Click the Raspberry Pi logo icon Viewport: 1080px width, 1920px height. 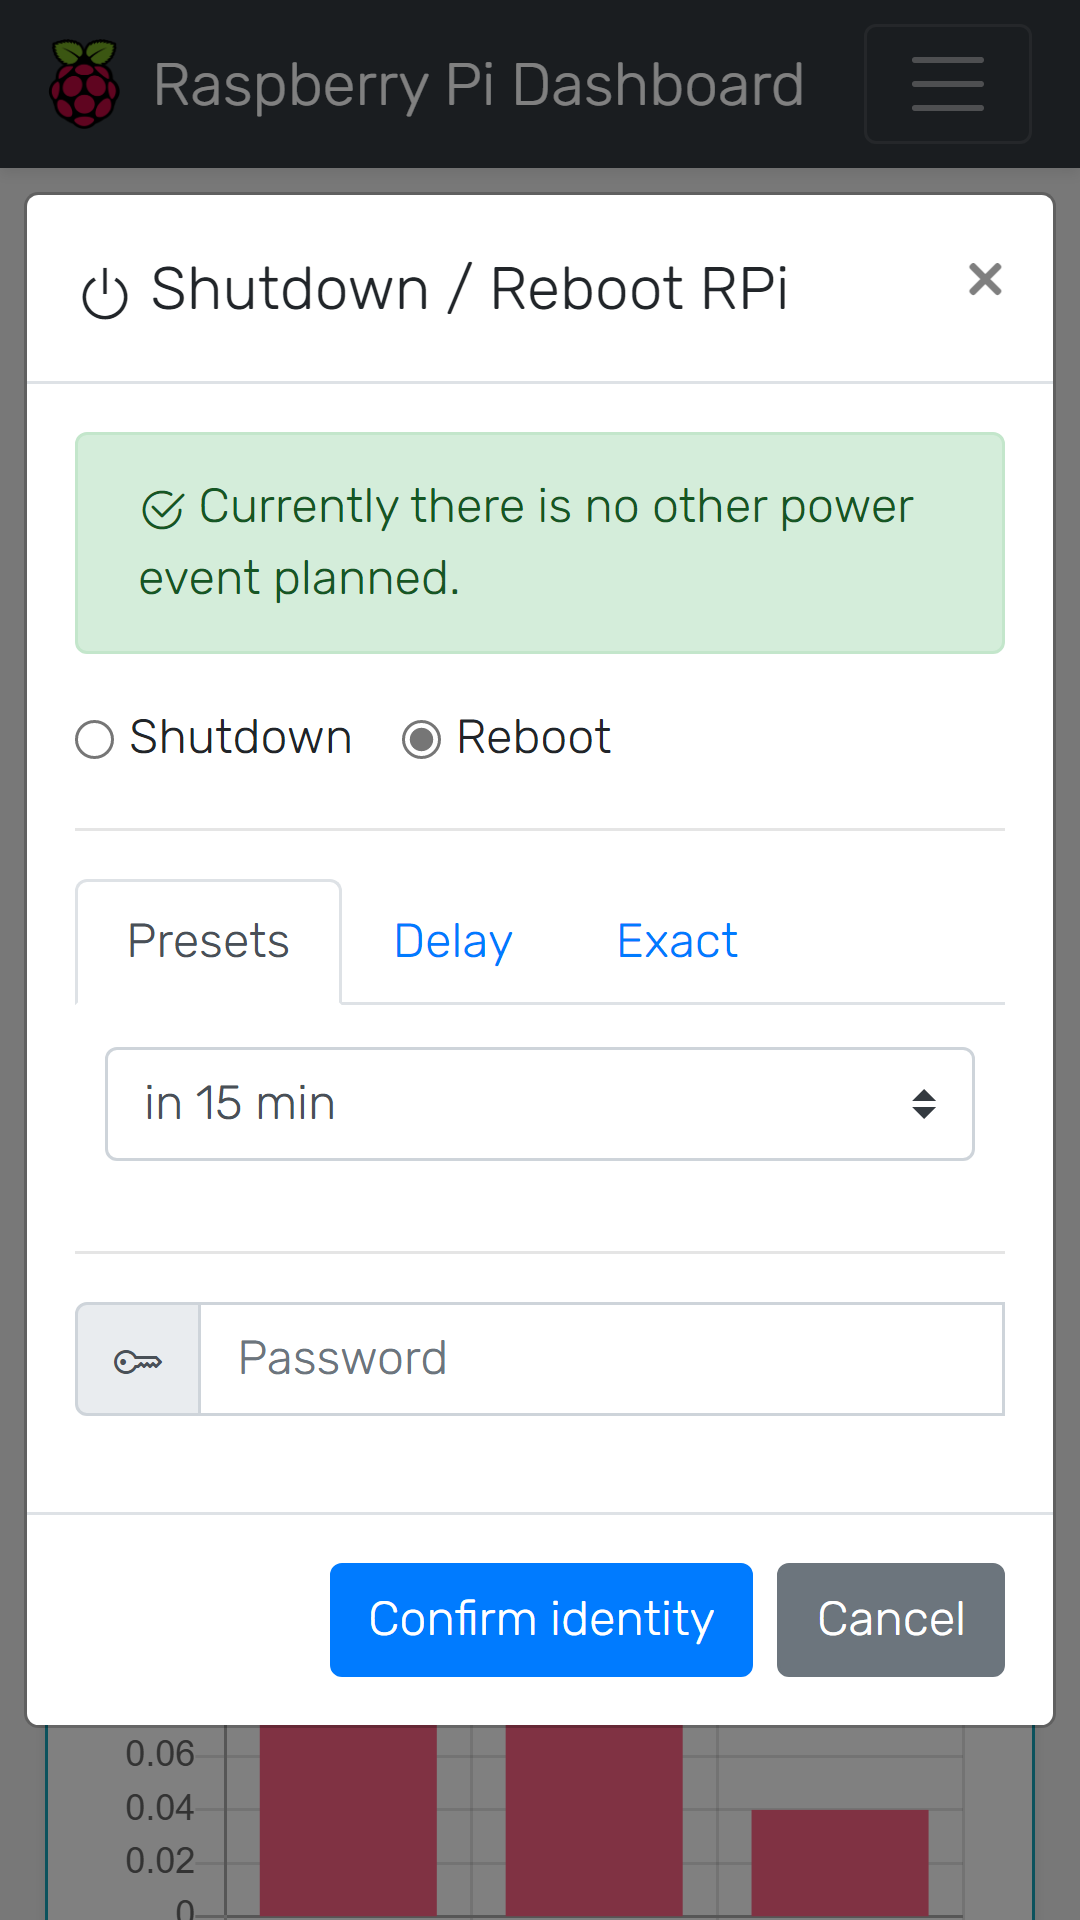point(85,84)
